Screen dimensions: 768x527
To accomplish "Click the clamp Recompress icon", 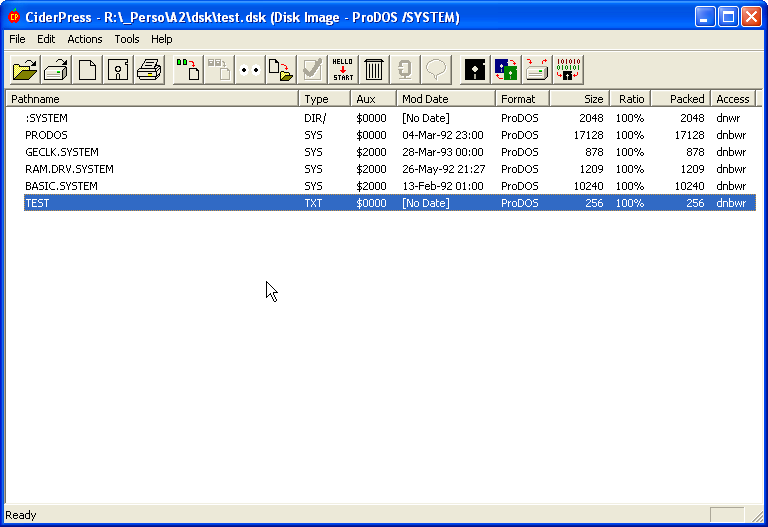I will (405, 70).
